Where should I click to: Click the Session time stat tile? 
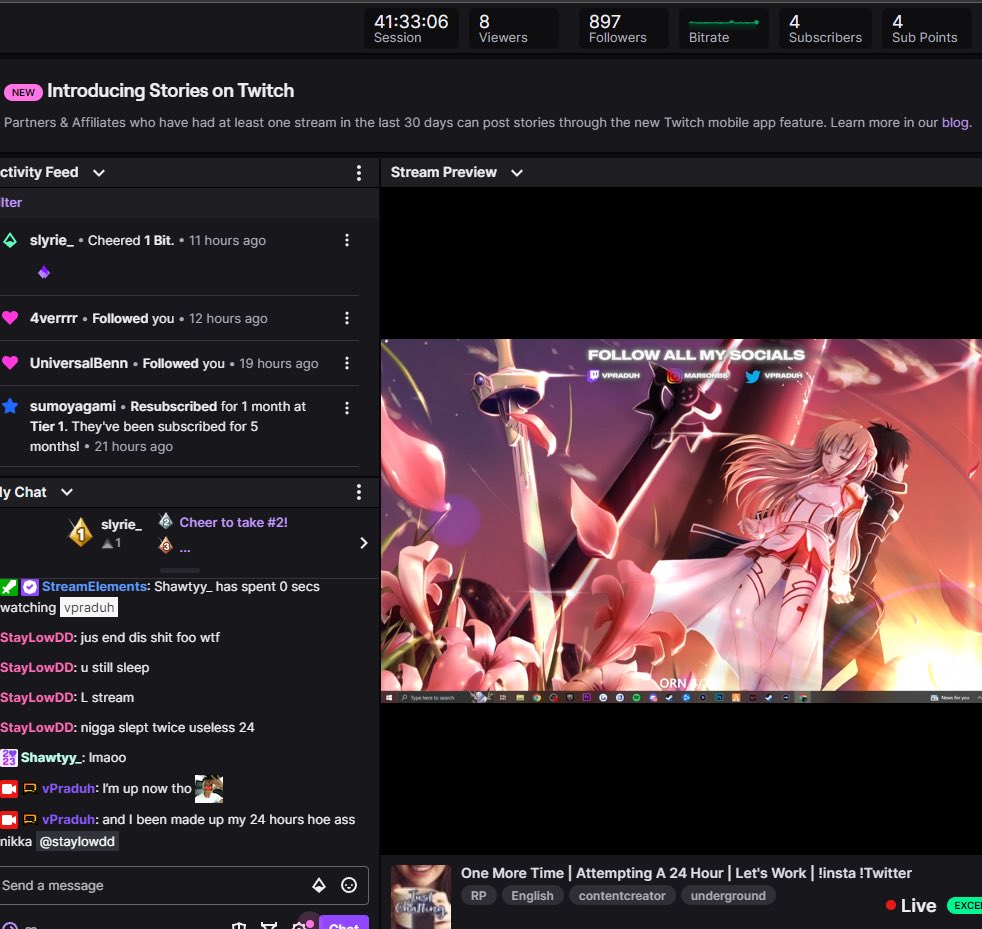(x=411, y=29)
